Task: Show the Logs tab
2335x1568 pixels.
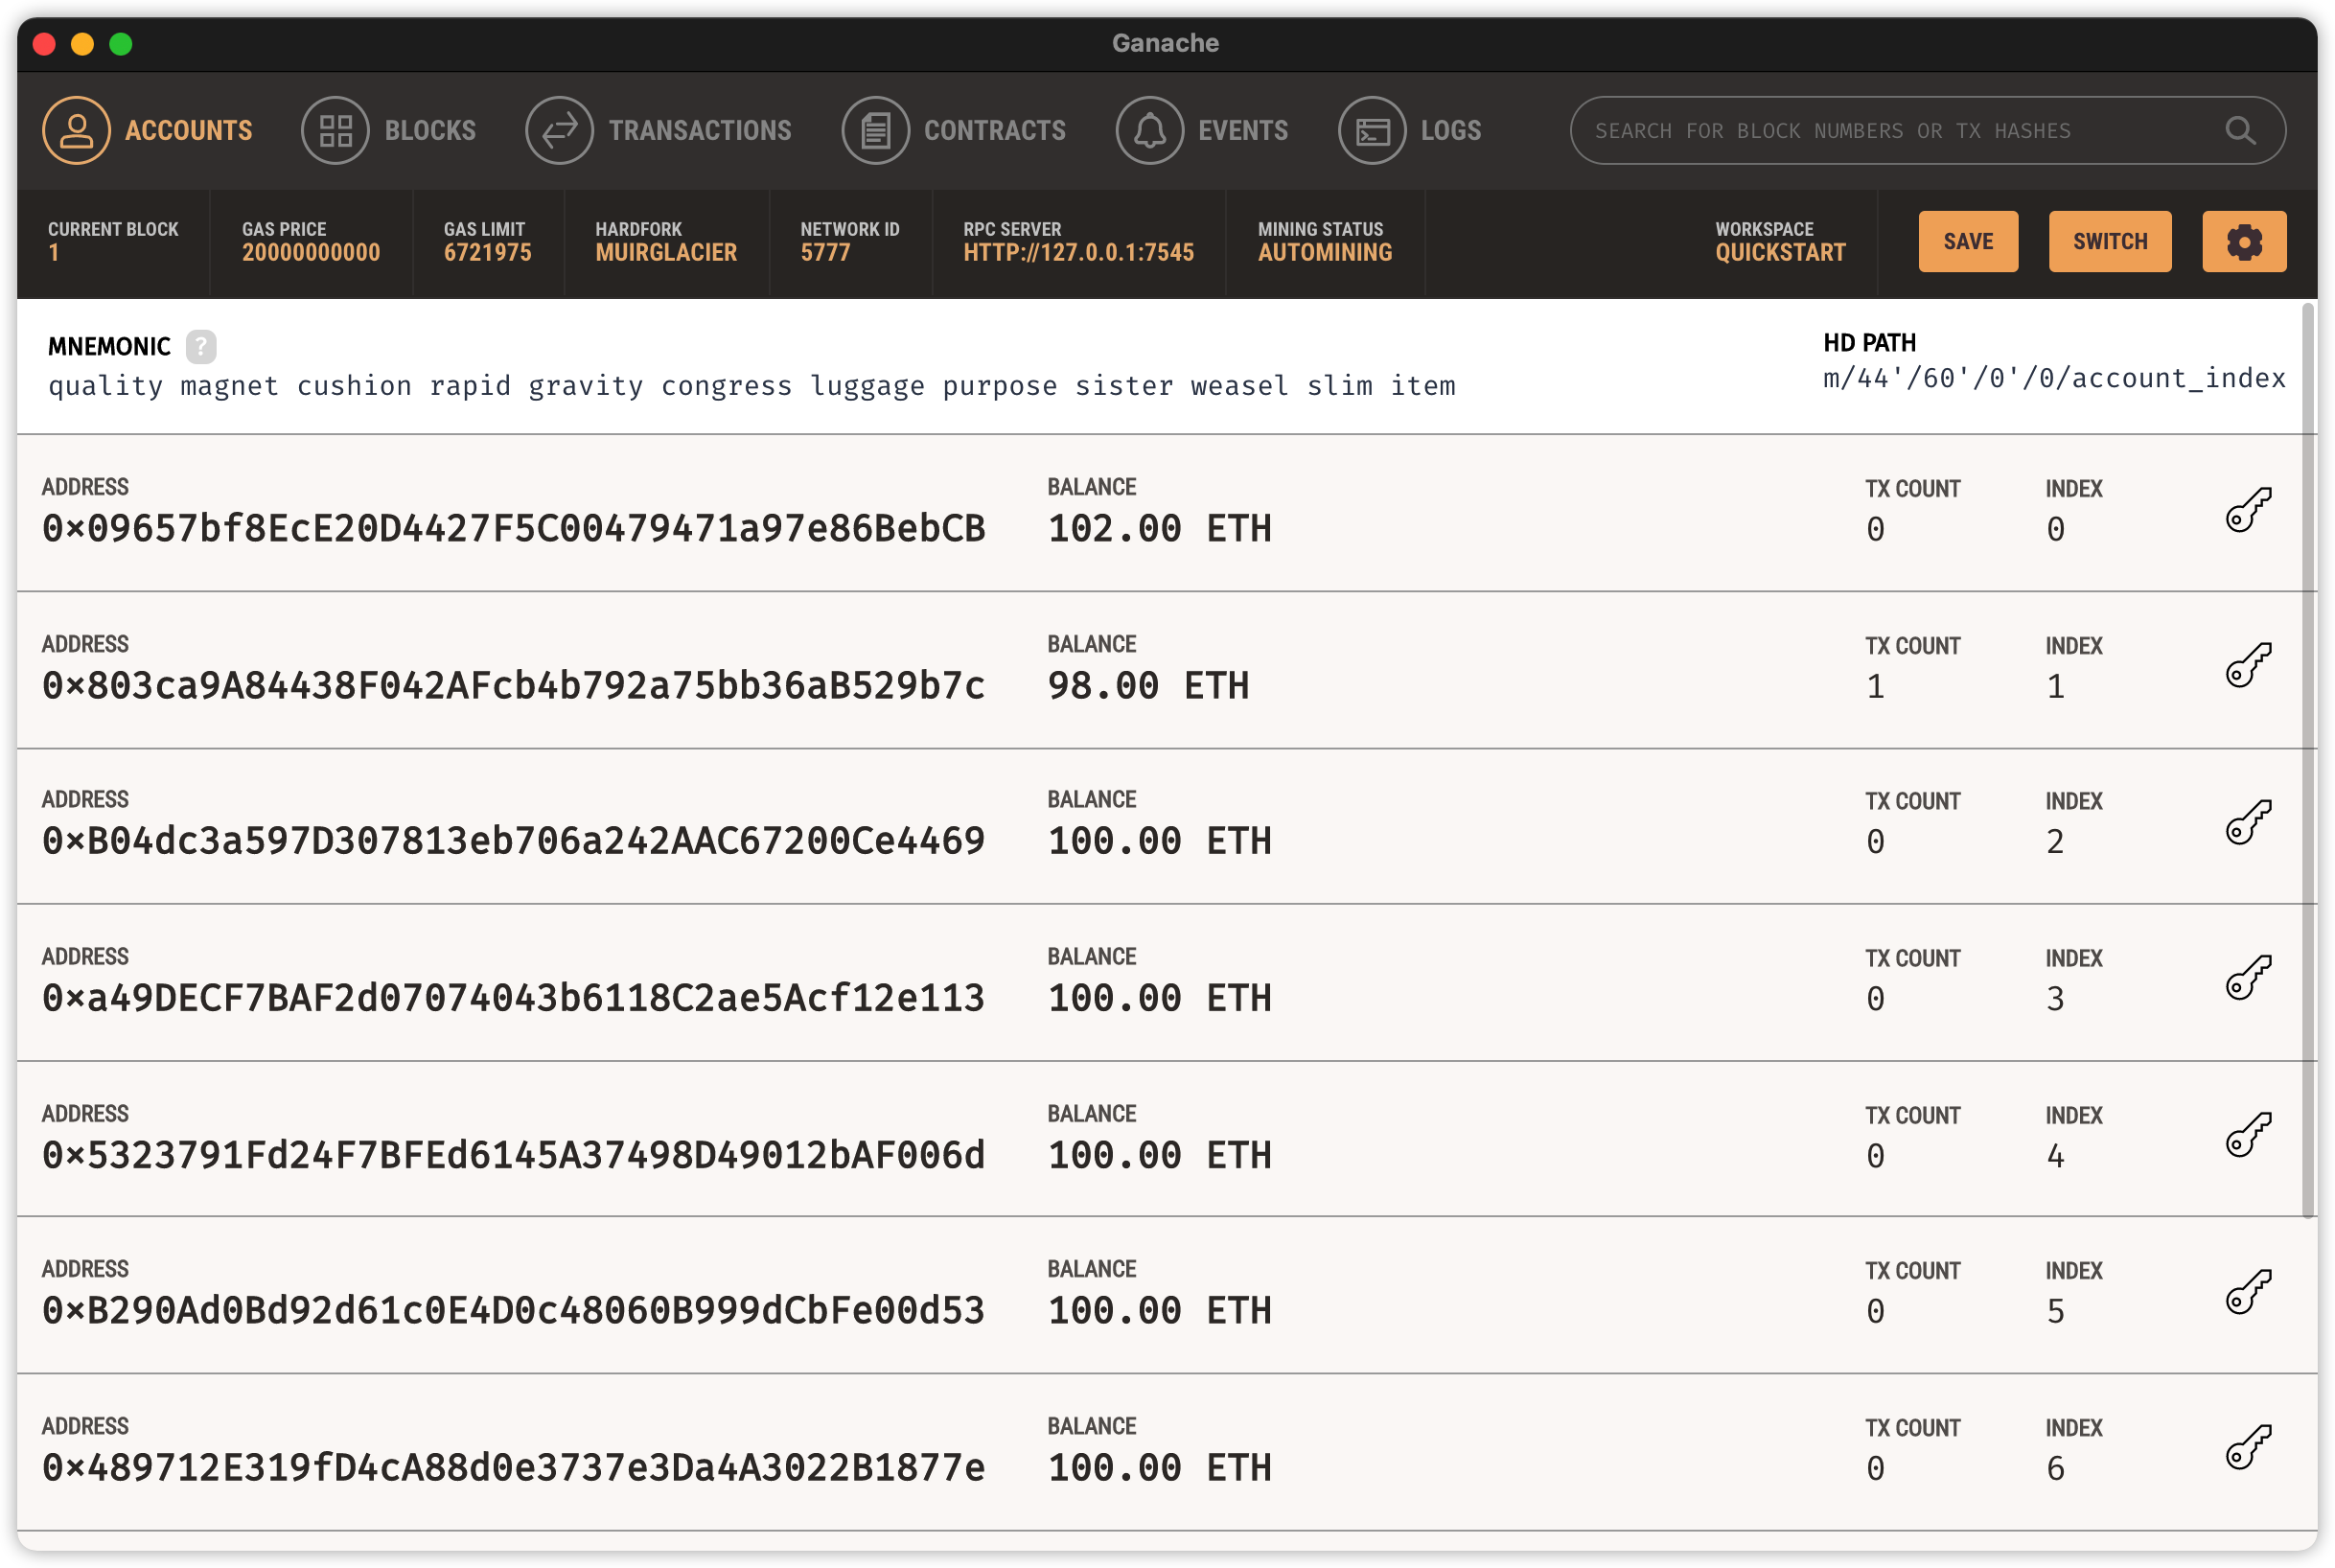Action: pos(1409,130)
